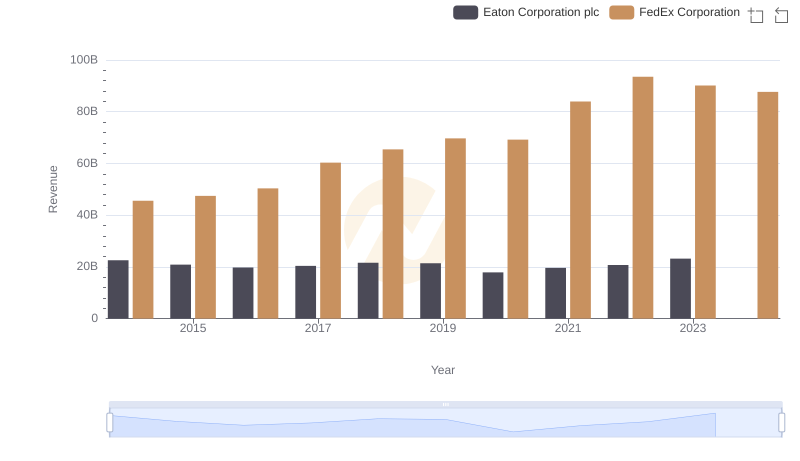Select the Eaton bar for 2016

pyautogui.click(x=243, y=293)
